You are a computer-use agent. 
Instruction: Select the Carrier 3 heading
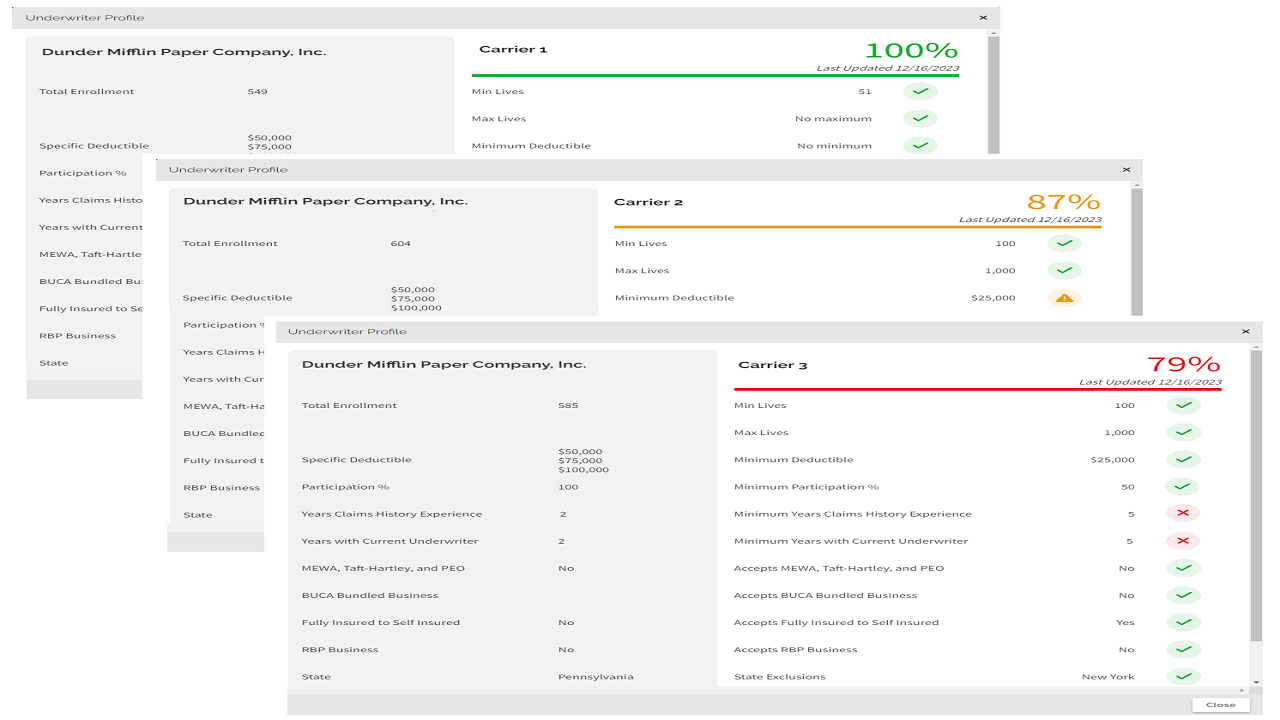coord(772,365)
